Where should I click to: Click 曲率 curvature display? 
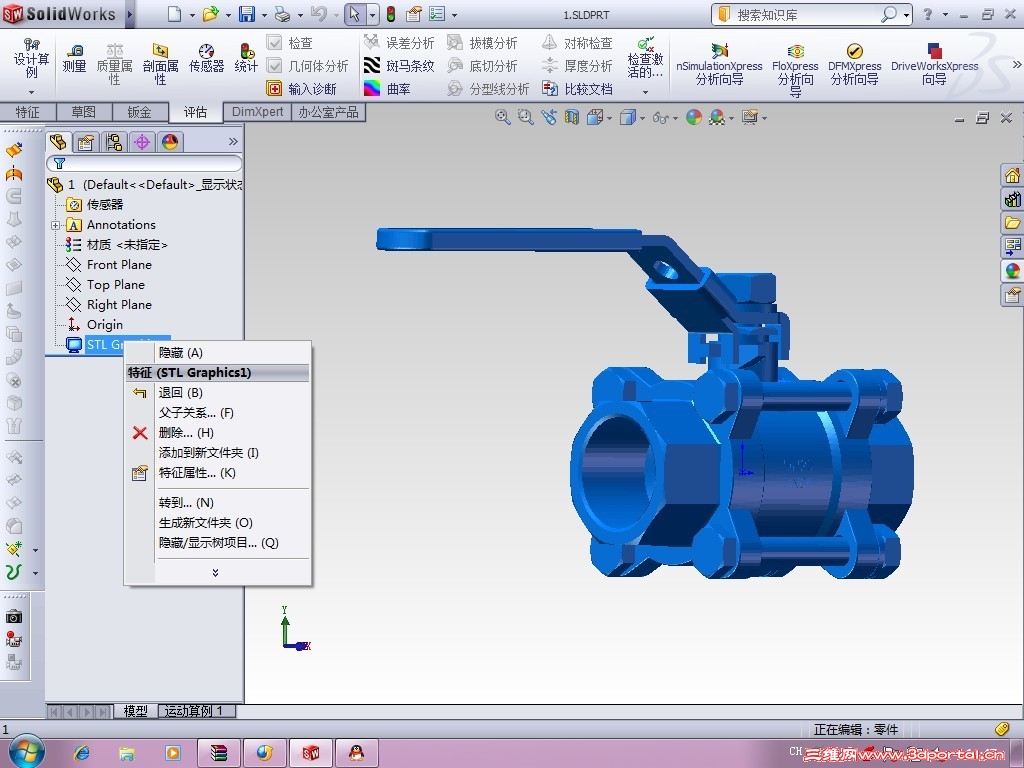click(x=387, y=89)
